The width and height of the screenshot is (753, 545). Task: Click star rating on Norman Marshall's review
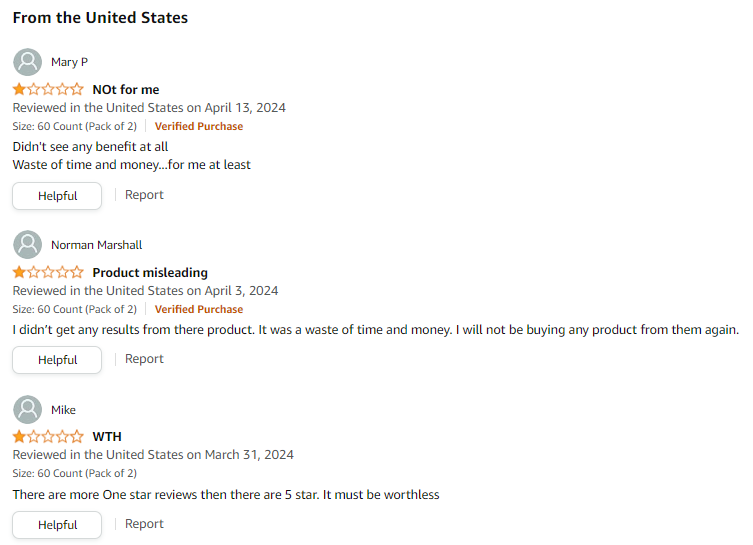point(48,272)
